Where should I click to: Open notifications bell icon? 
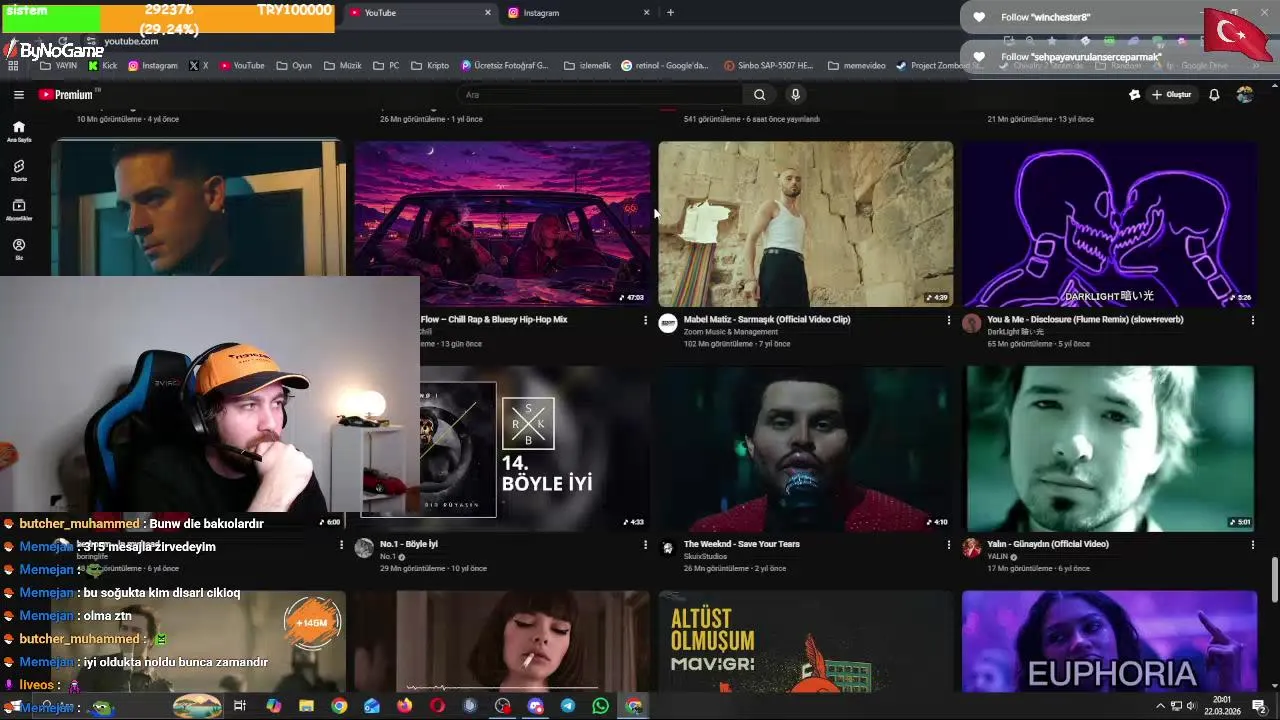(x=1214, y=95)
